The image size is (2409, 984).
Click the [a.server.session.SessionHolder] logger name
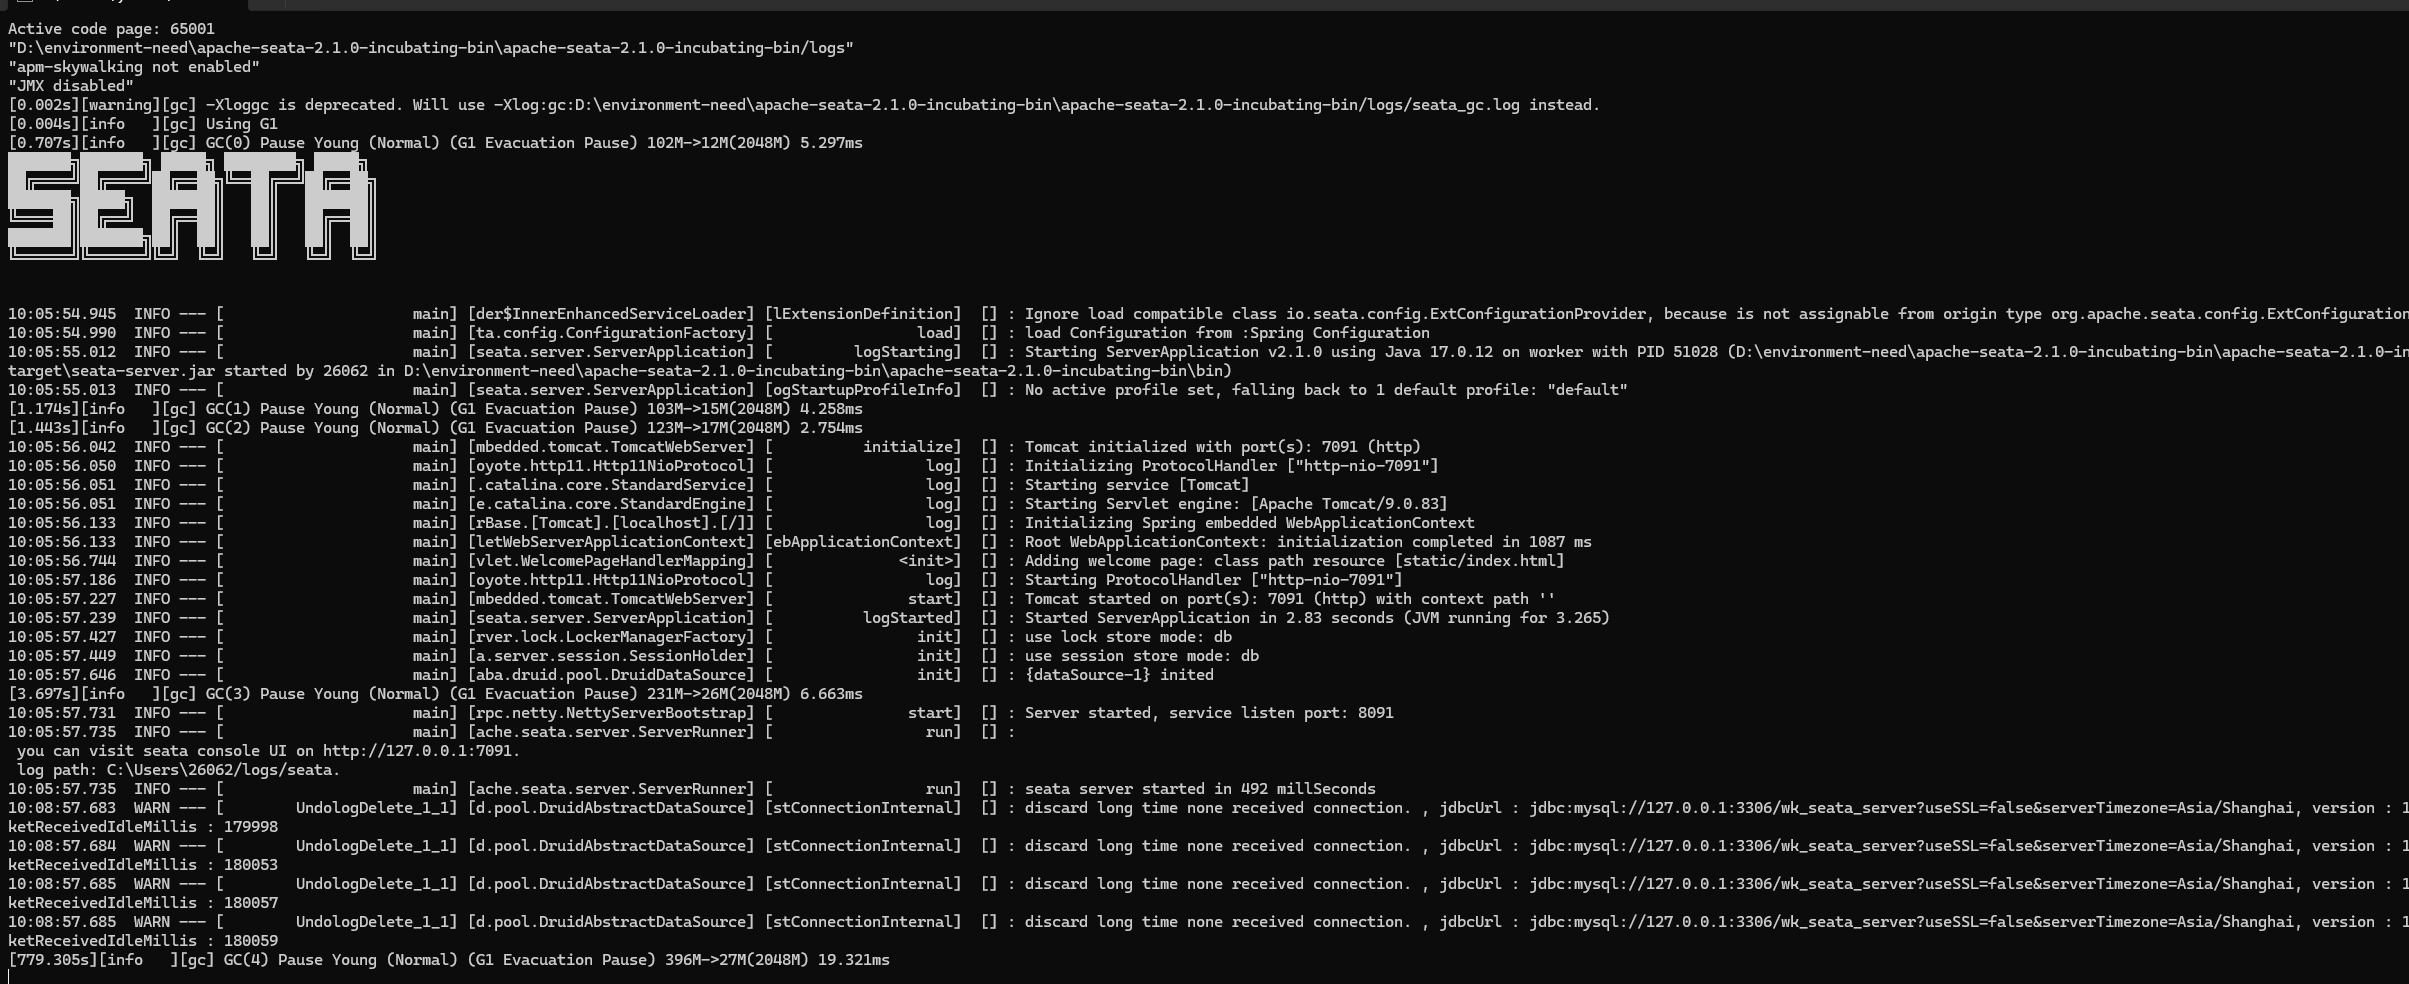coord(611,656)
